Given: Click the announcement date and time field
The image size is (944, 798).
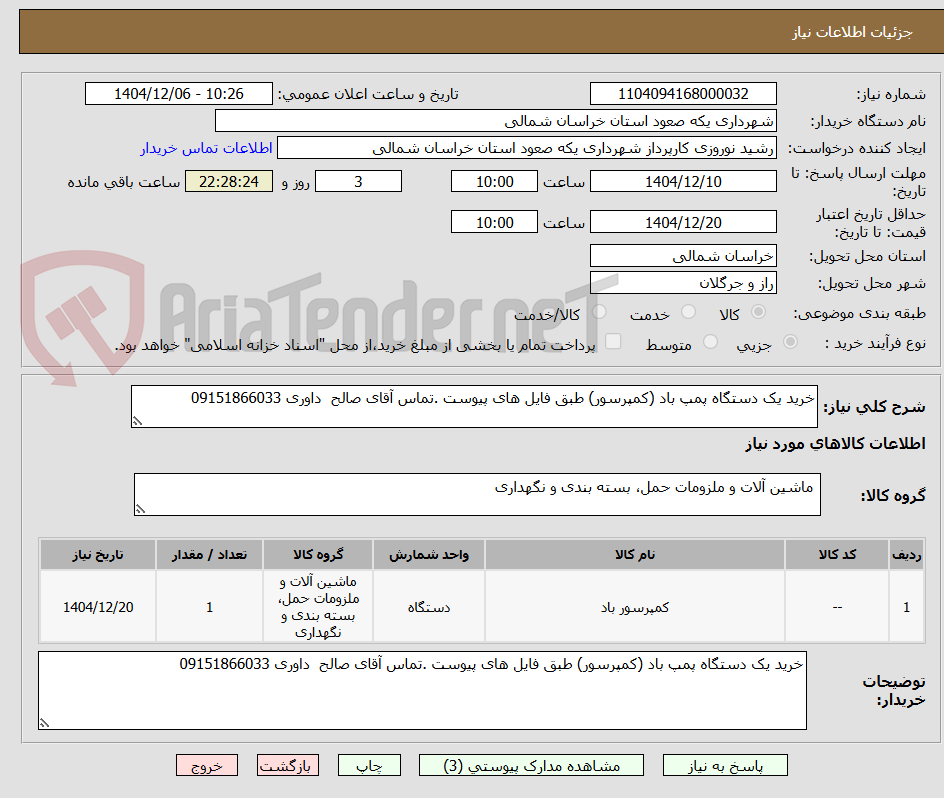Looking at the screenshot, I should coord(179,94).
